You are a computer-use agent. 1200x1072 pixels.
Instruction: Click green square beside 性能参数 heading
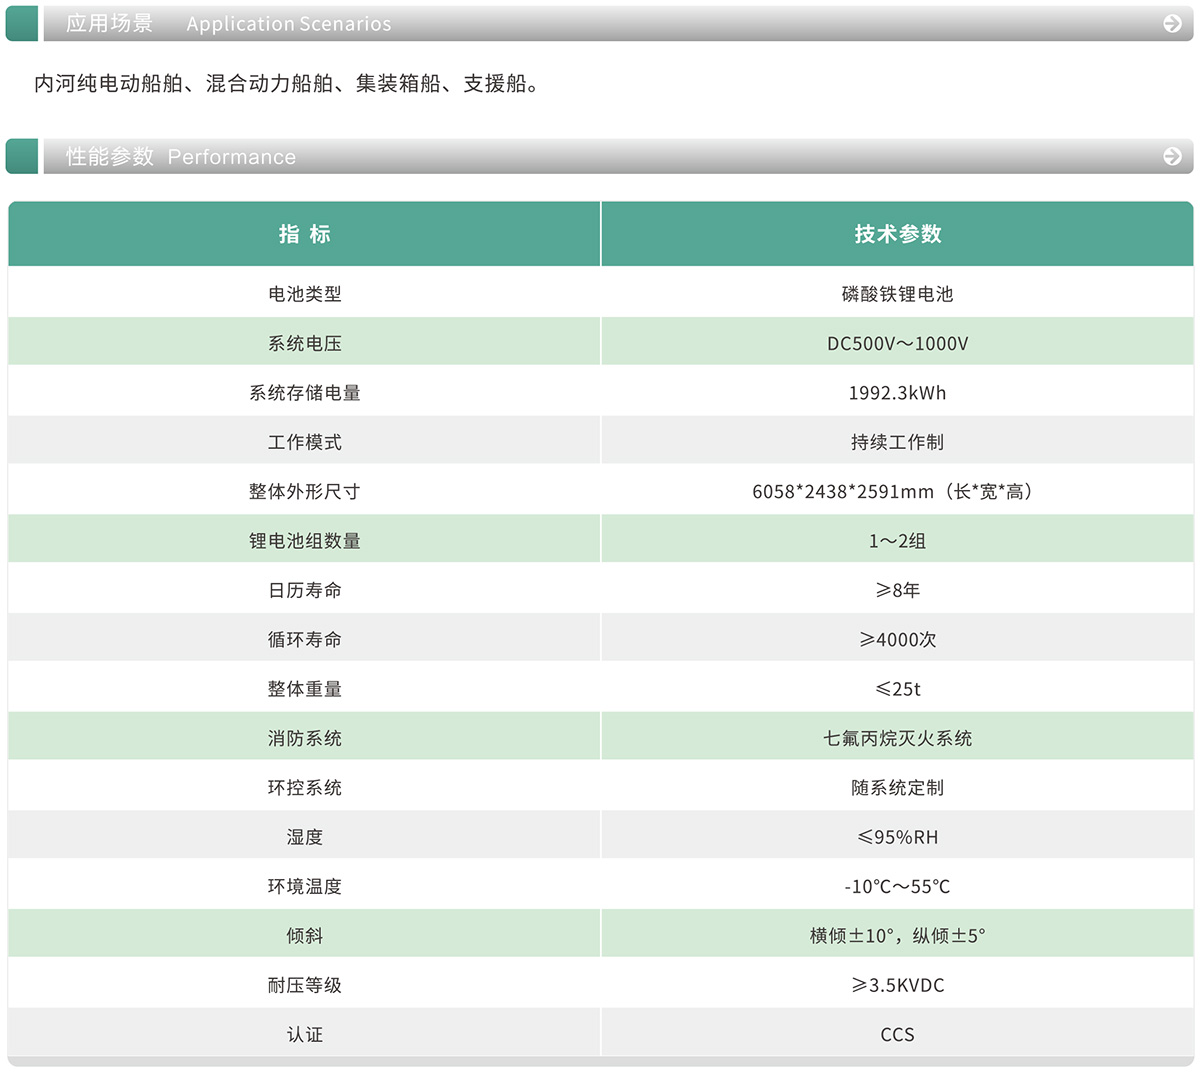[22, 156]
